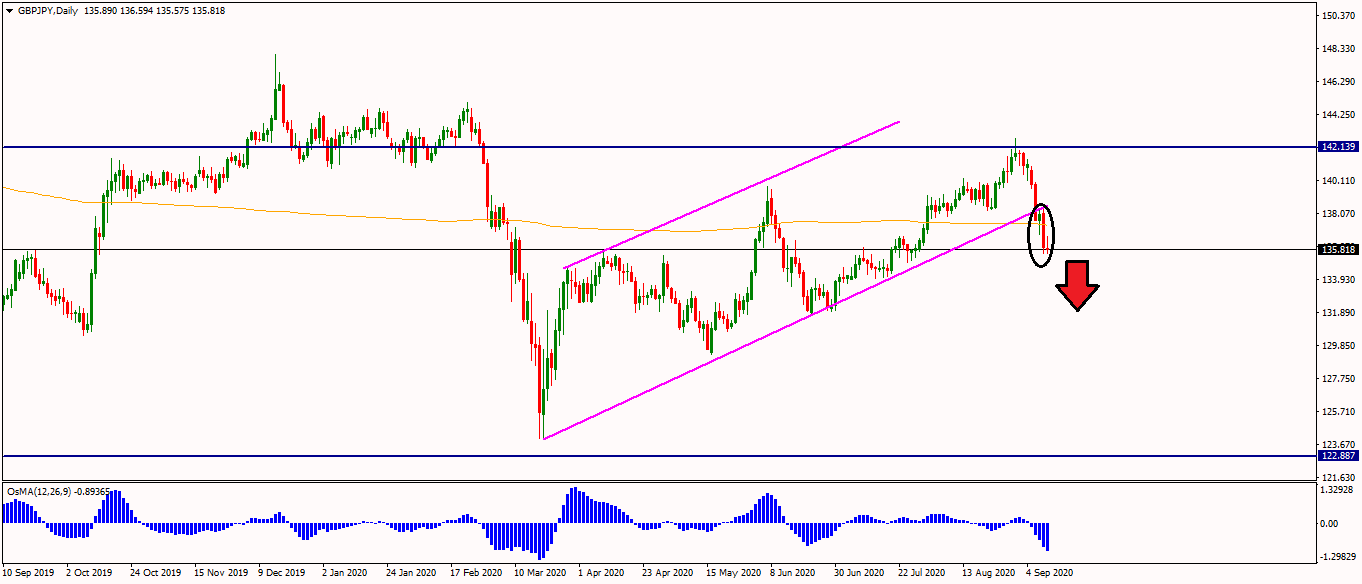The width and height of the screenshot is (1362, 584).
Task: Click the 23 Apr 2020 date label
Action: 667,574
